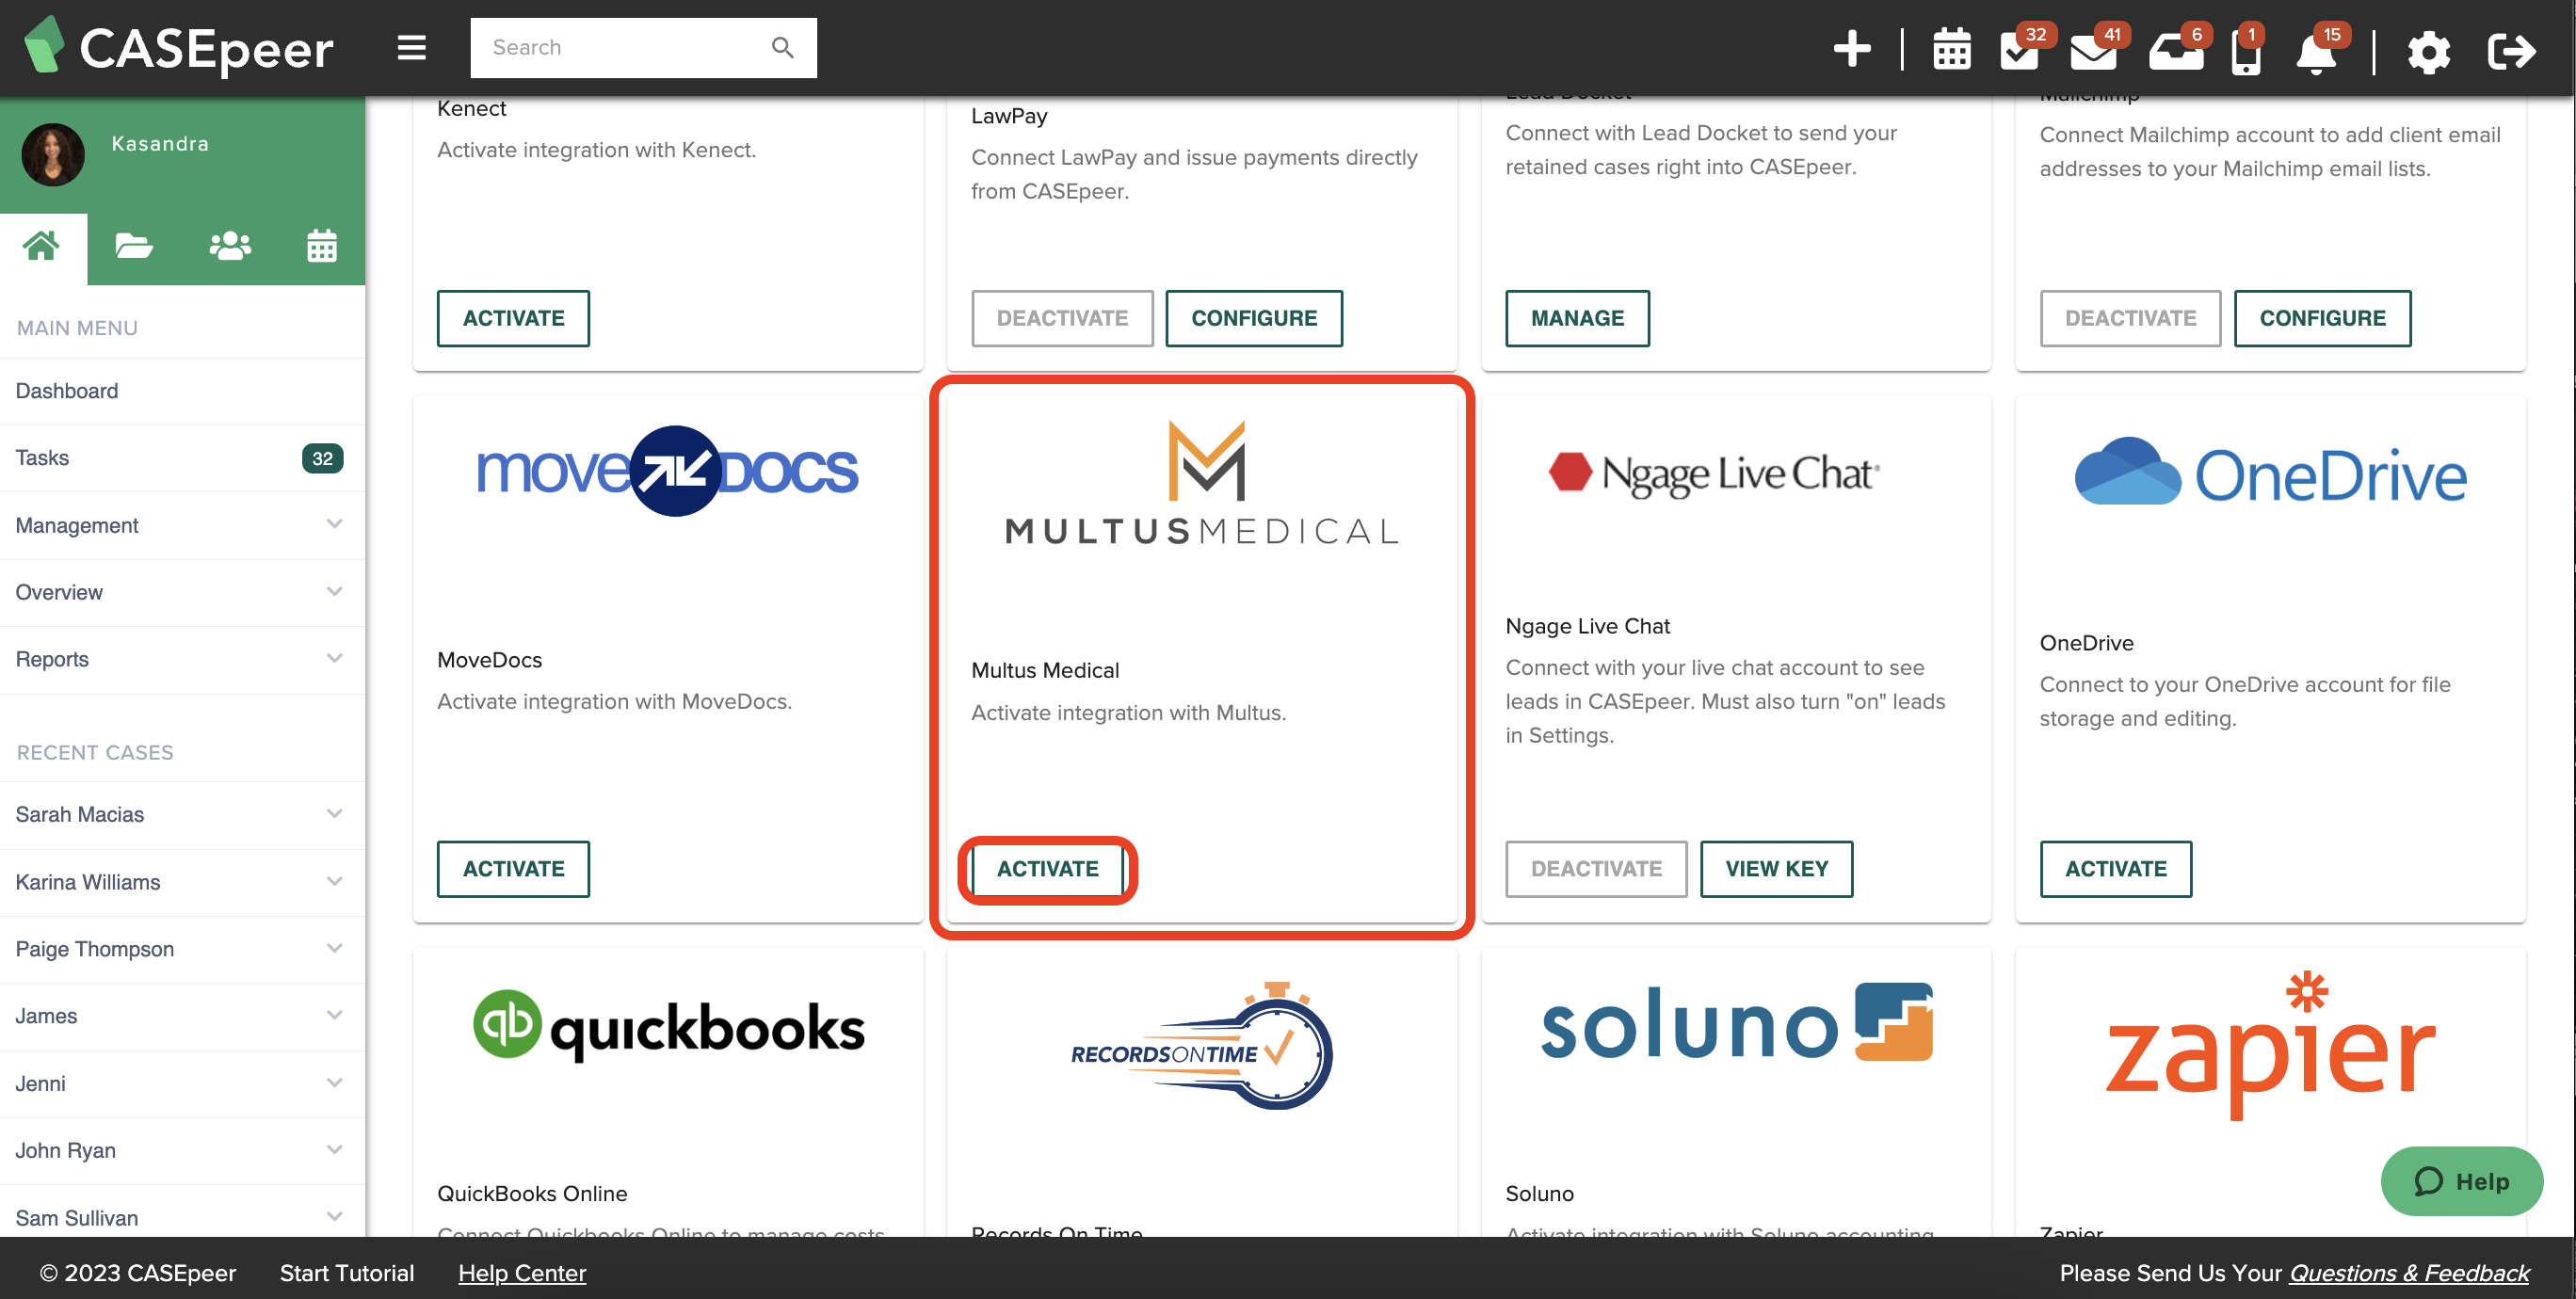This screenshot has width=2576, height=1299.
Task: Open the notifications bell icon
Action: coord(2316,52)
